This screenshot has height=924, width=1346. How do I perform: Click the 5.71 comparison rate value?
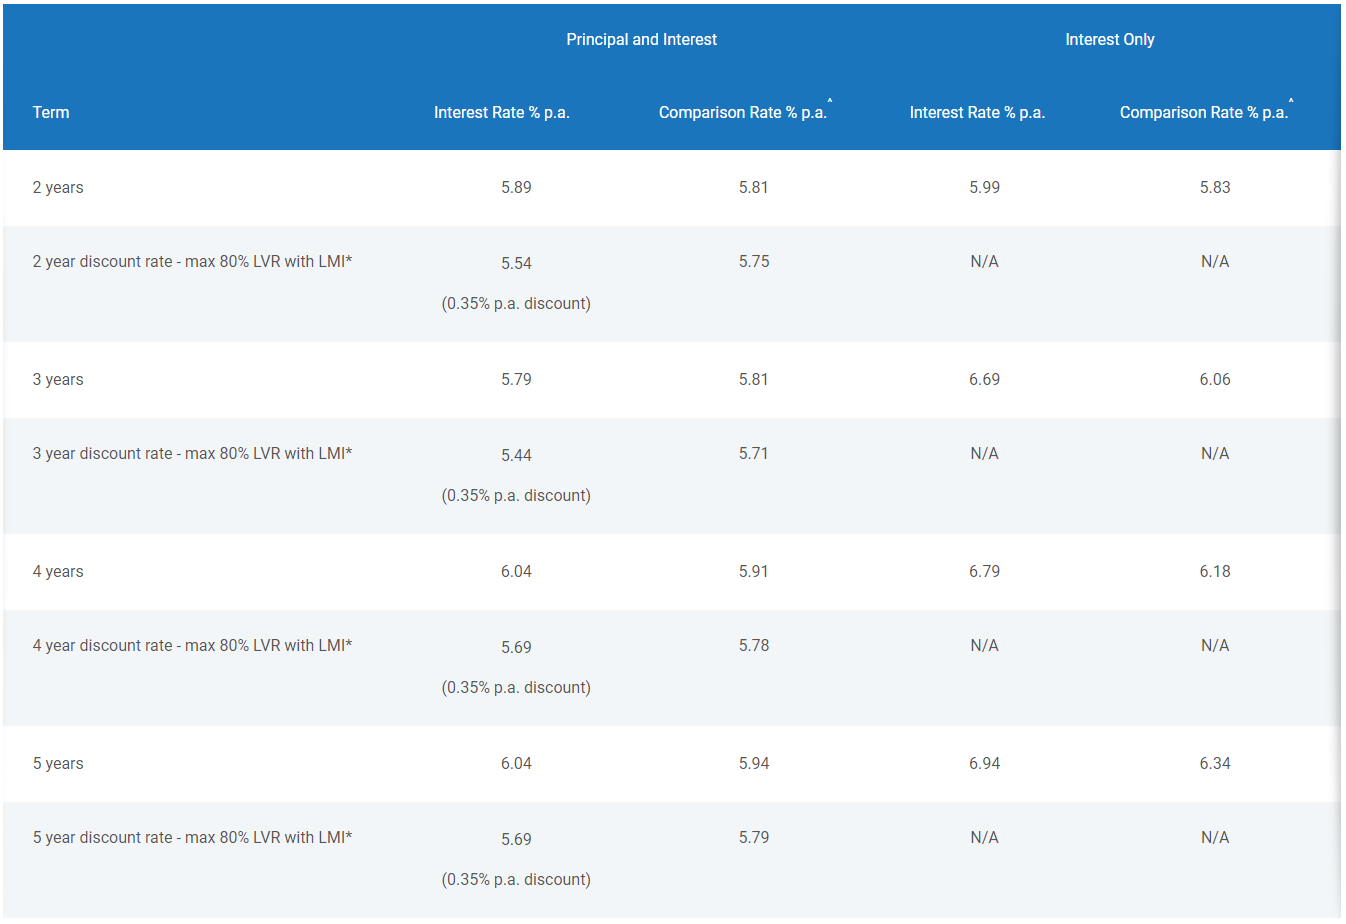[x=754, y=454]
